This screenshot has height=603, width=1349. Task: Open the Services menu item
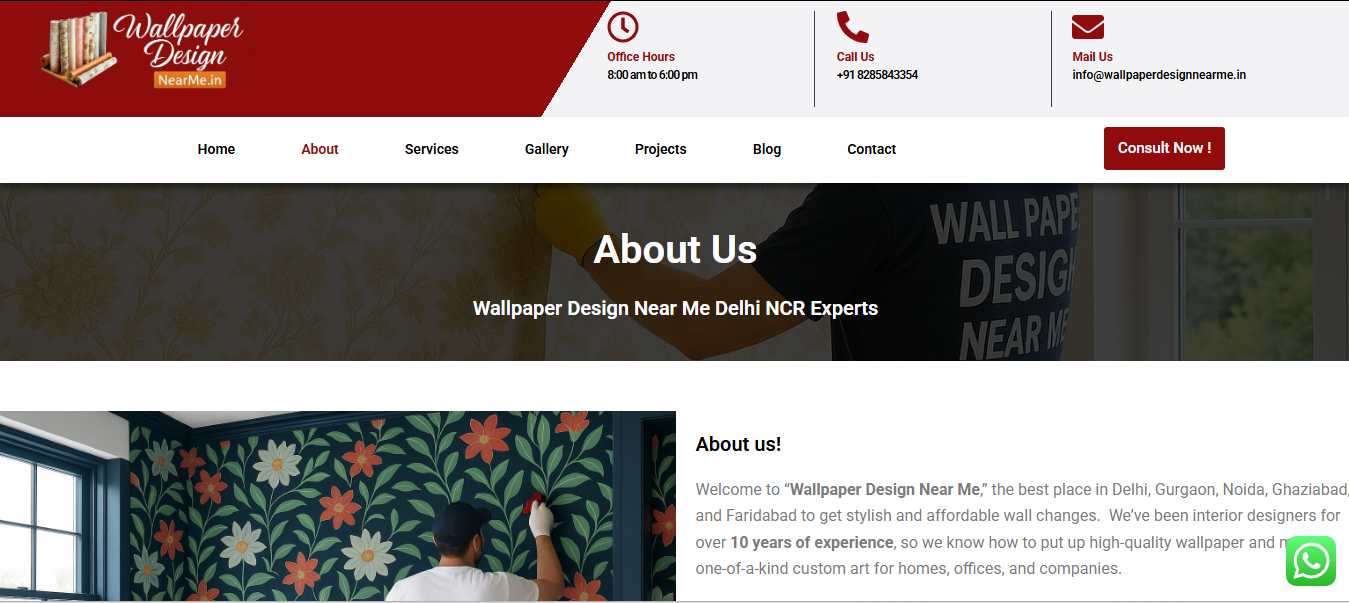[432, 149]
